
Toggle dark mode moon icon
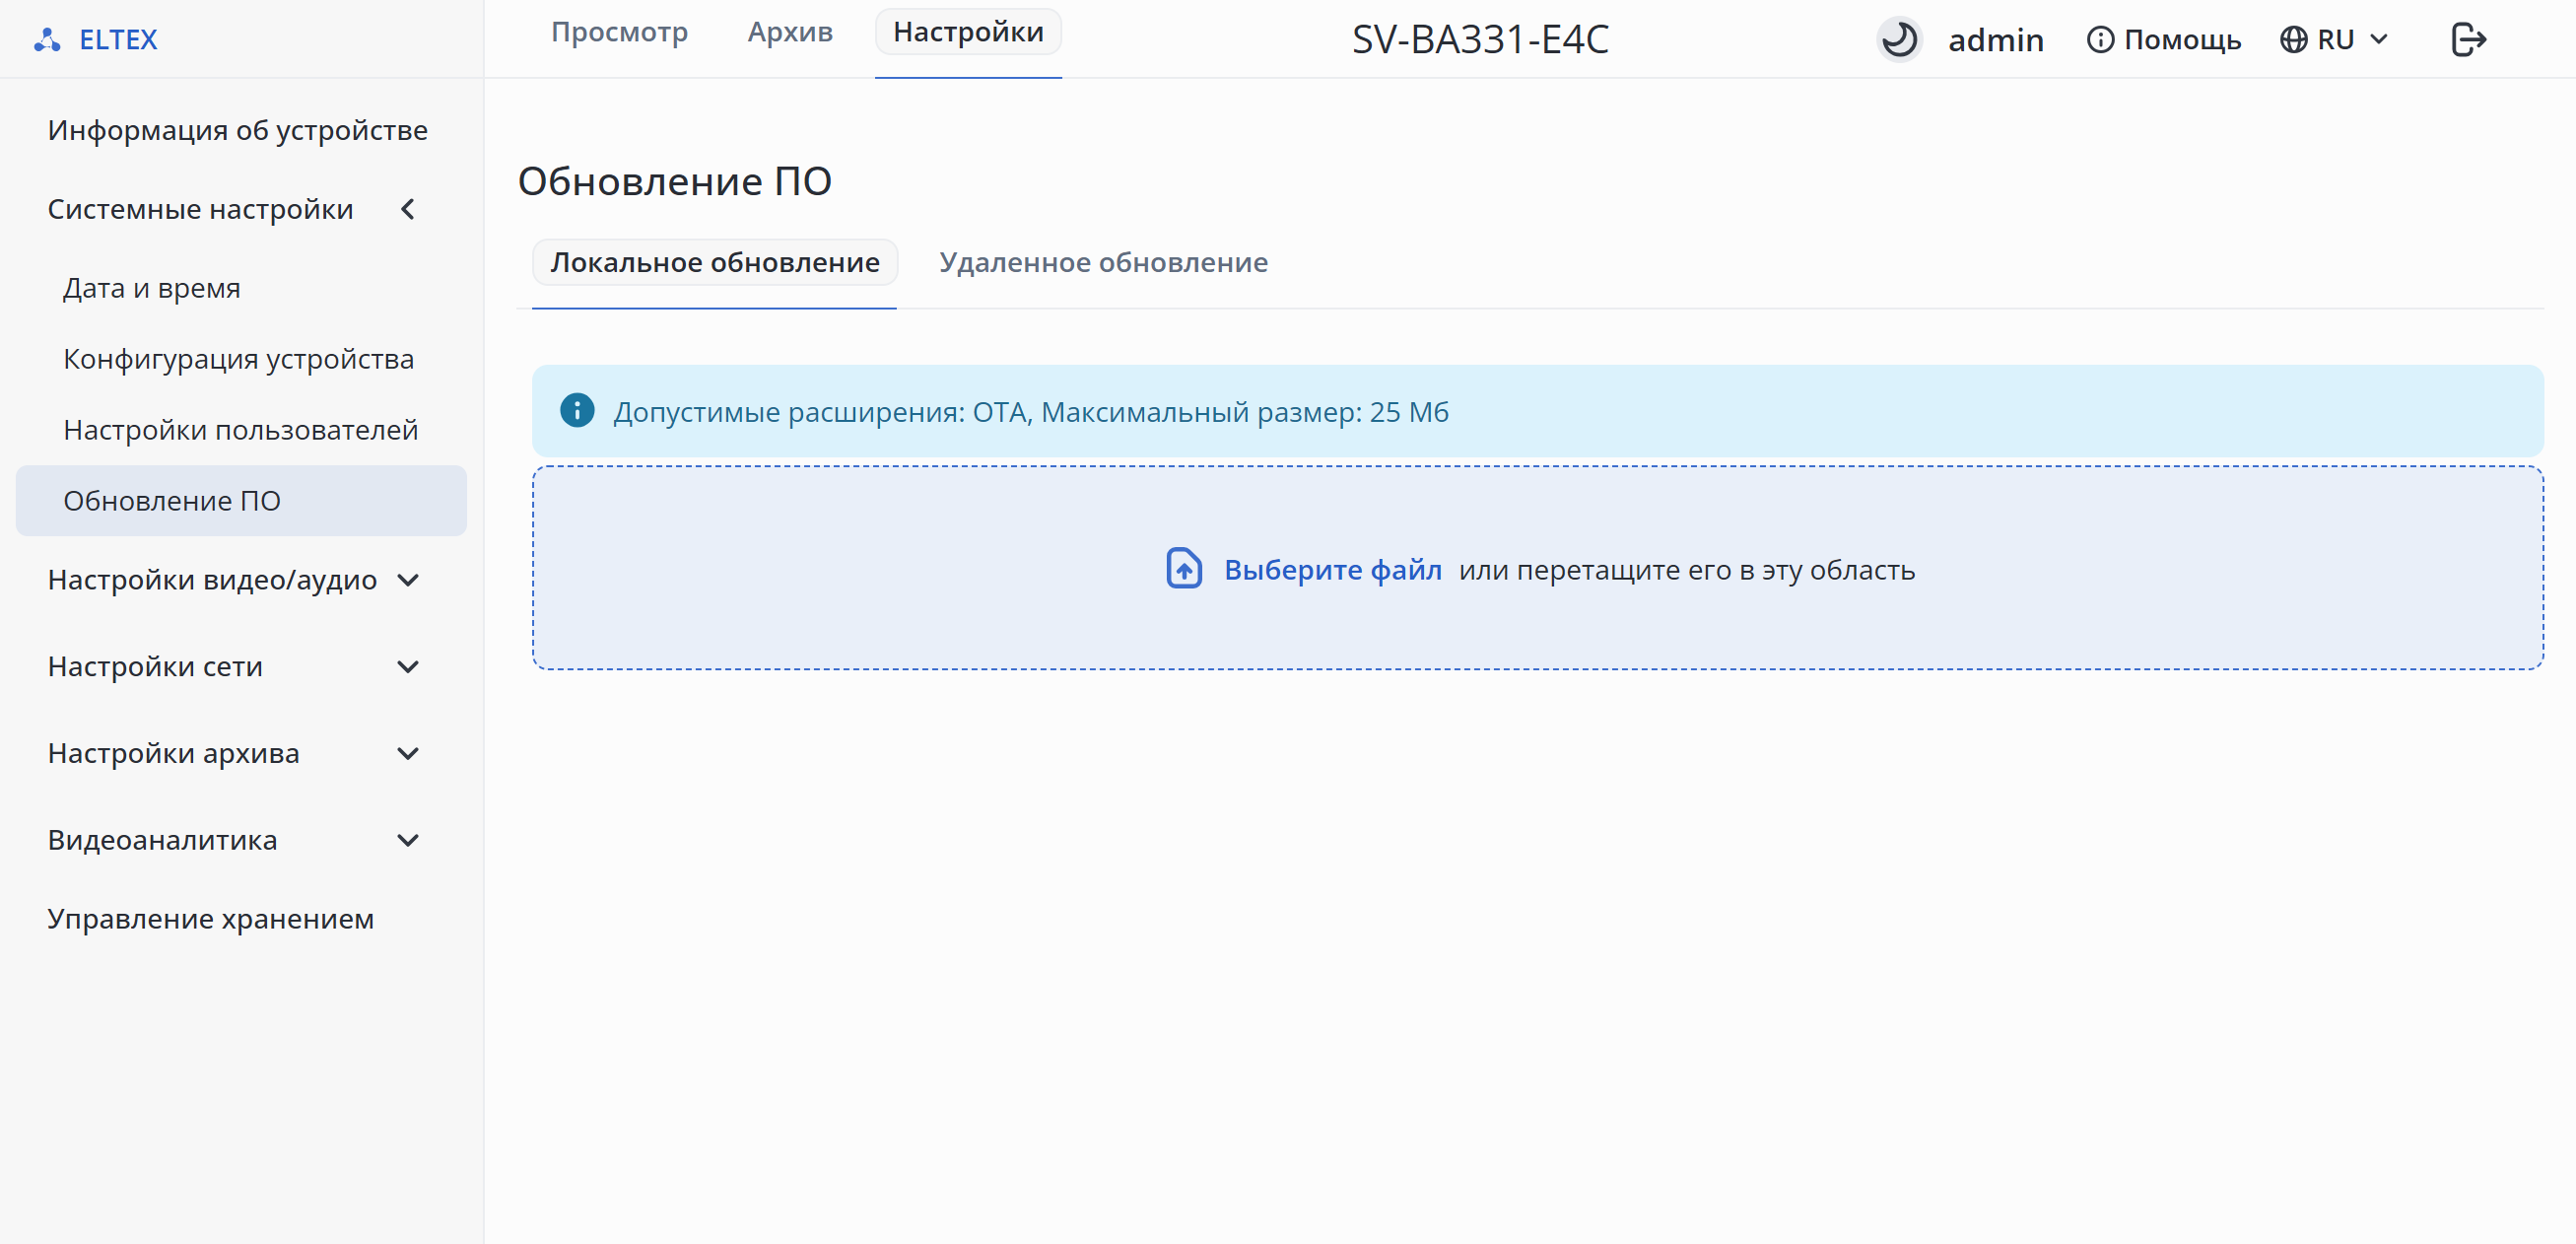(1898, 40)
